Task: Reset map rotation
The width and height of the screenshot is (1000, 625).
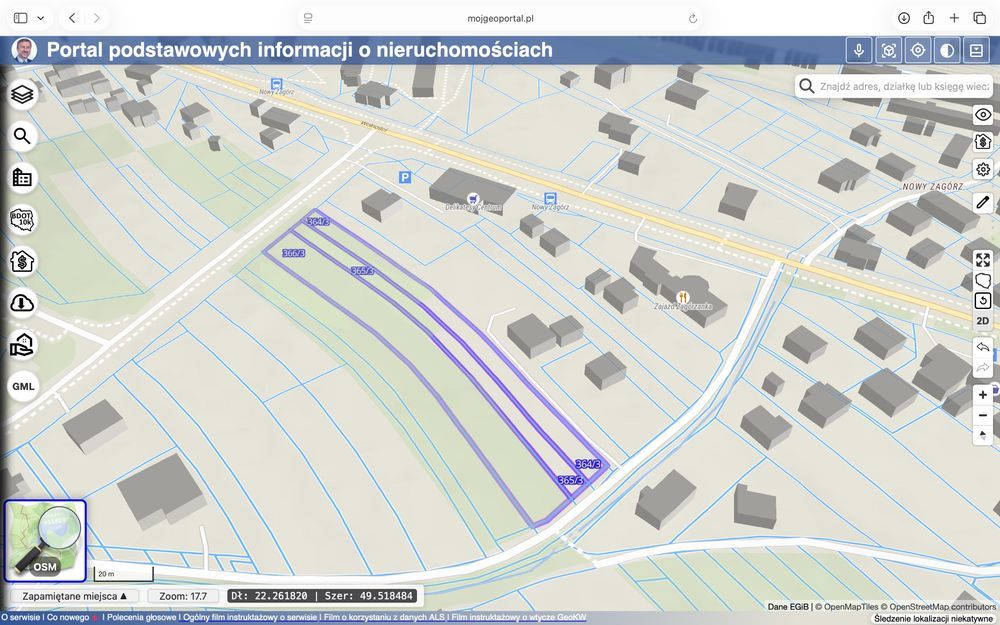Action: coord(983,300)
